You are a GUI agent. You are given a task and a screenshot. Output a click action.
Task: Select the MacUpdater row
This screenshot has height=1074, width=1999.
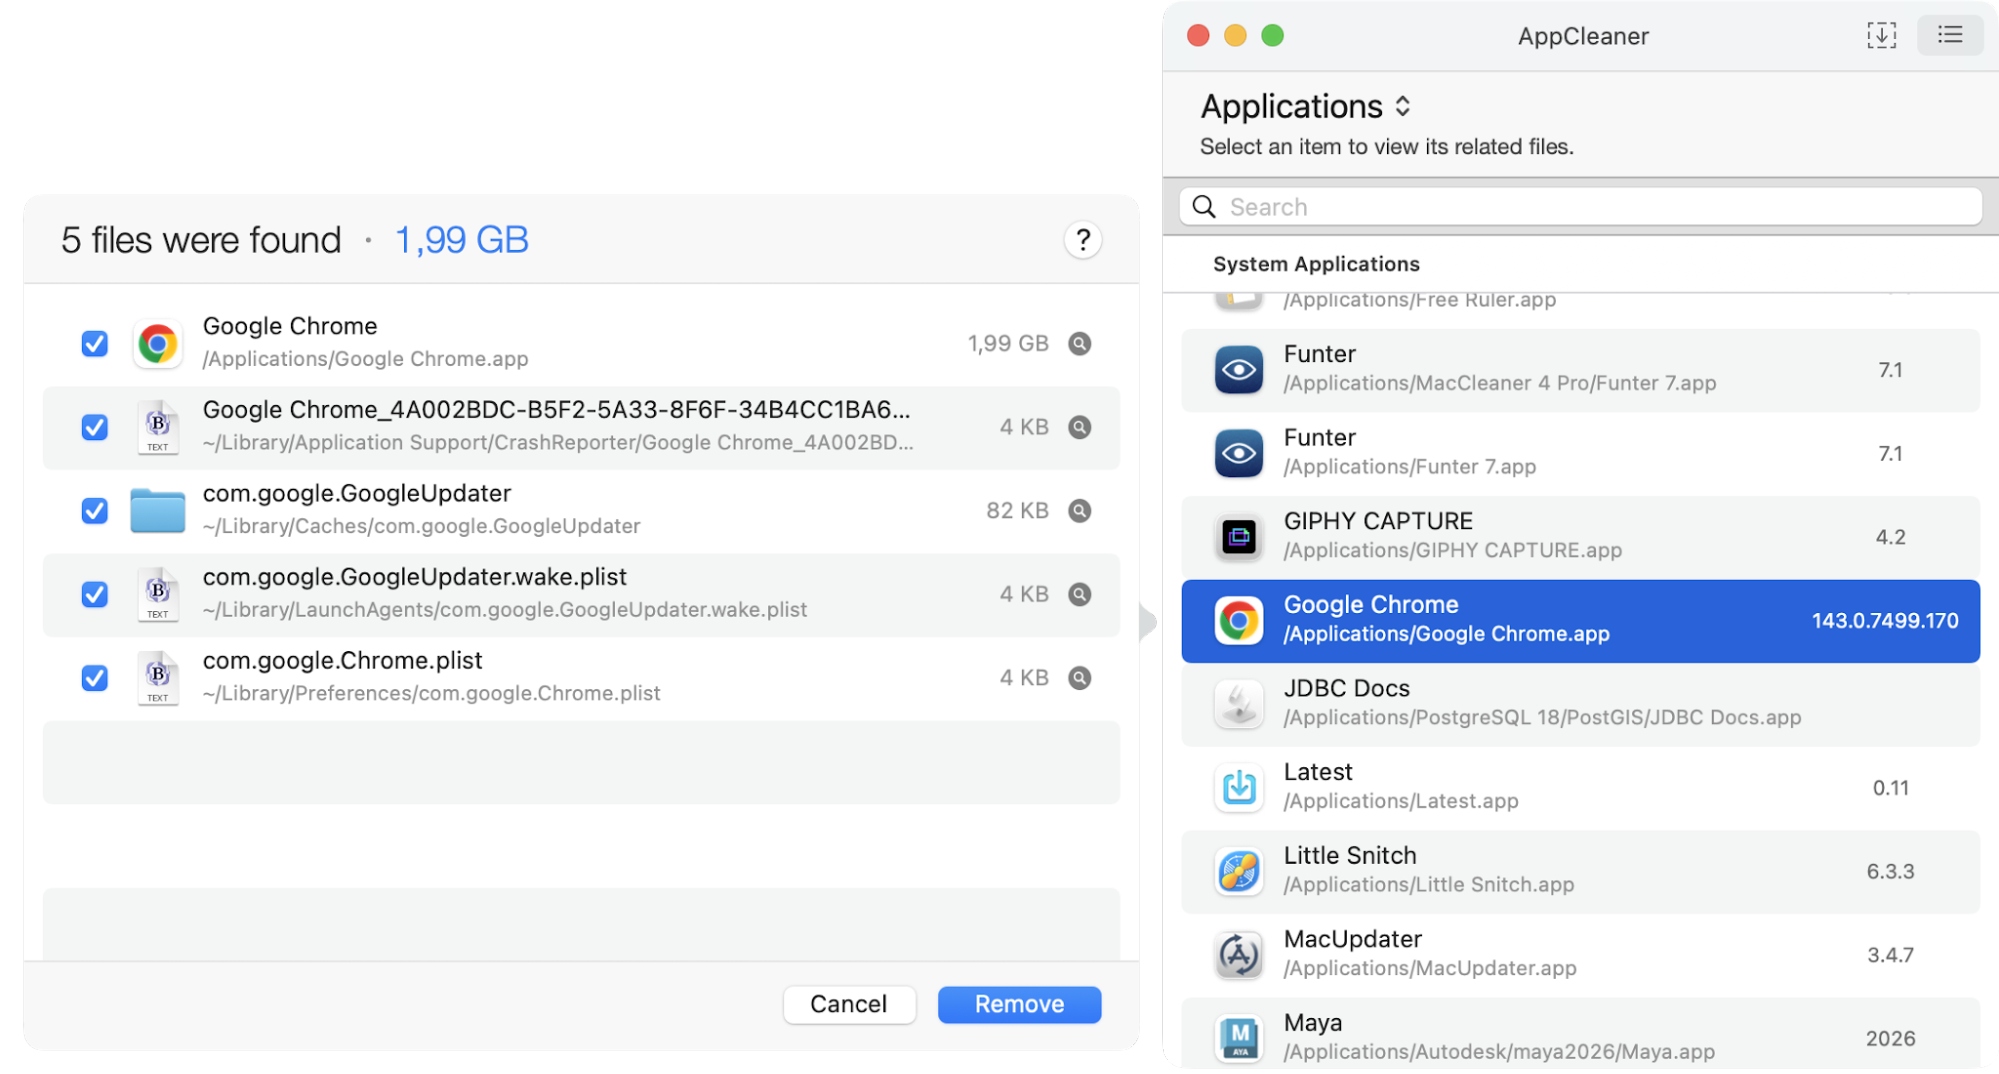(1580, 955)
